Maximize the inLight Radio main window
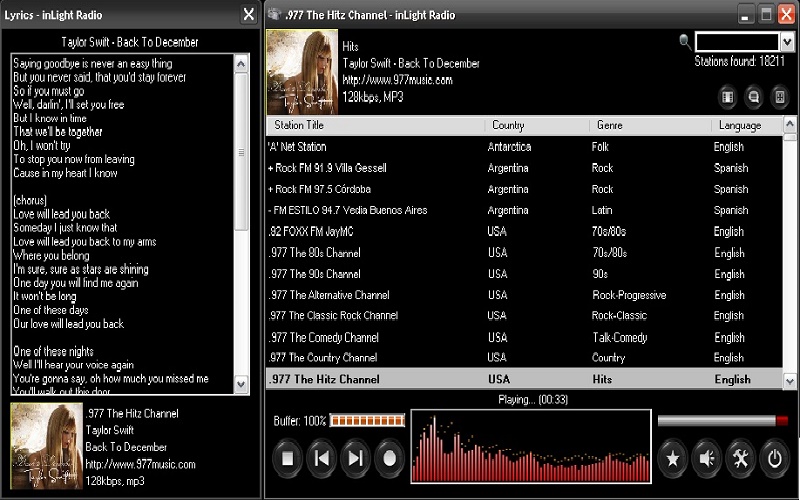This screenshot has width=800, height=500. coord(766,14)
